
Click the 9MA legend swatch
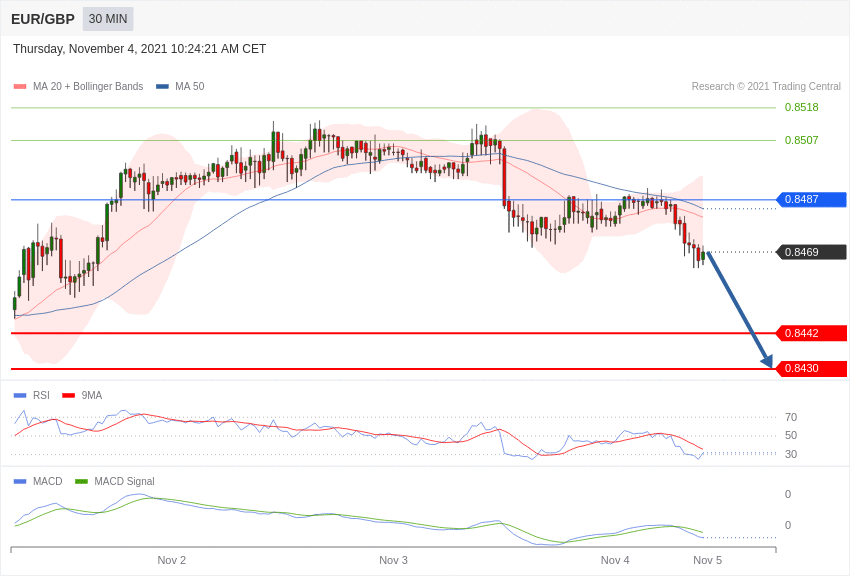tap(68, 396)
